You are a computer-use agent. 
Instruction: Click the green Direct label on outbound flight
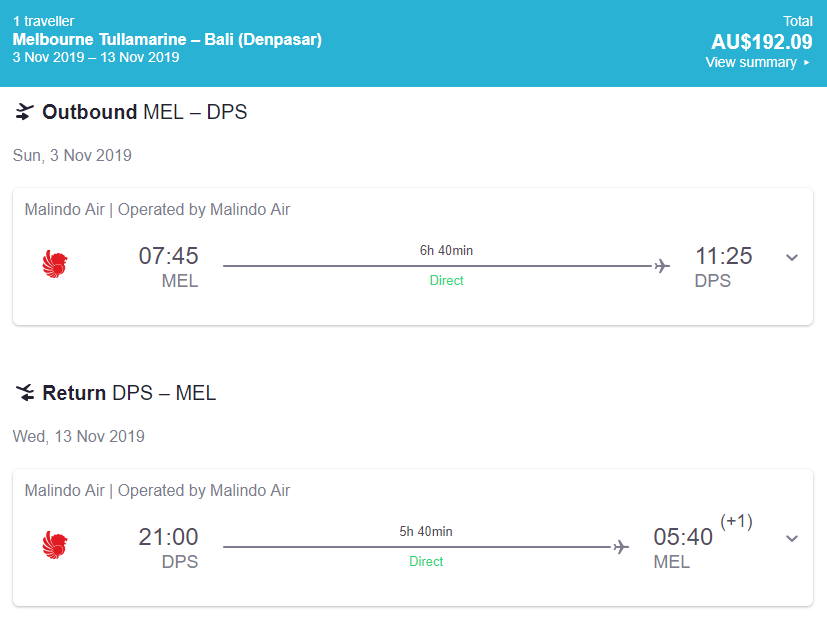click(x=447, y=281)
